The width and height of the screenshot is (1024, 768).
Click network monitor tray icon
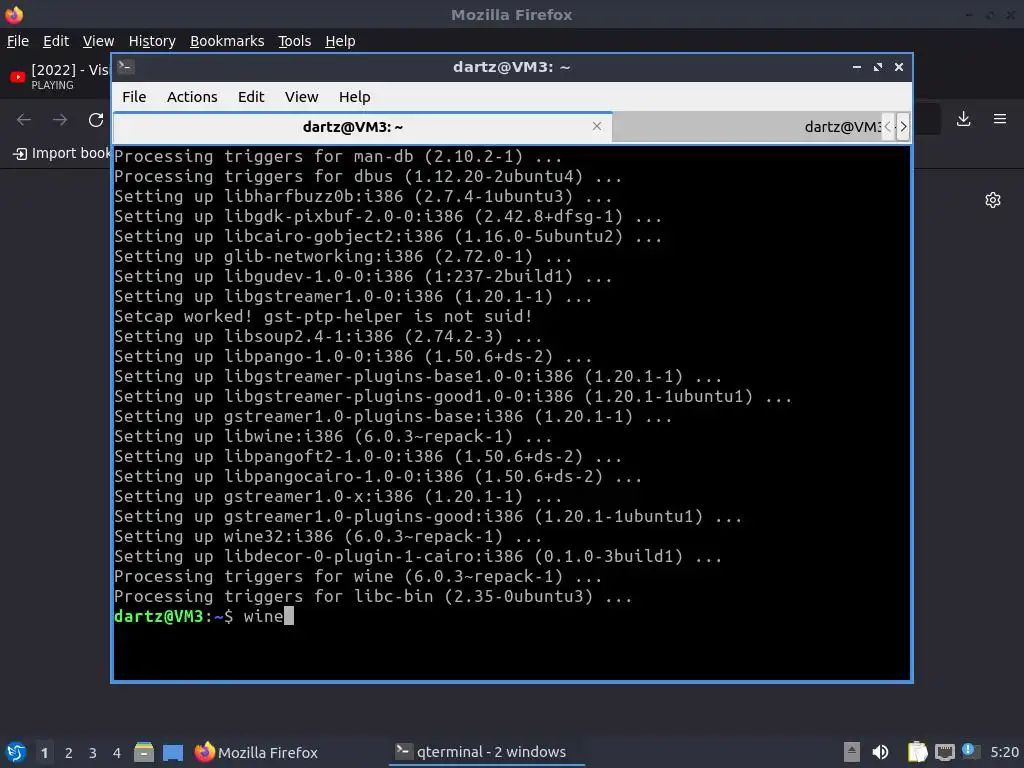point(945,752)
